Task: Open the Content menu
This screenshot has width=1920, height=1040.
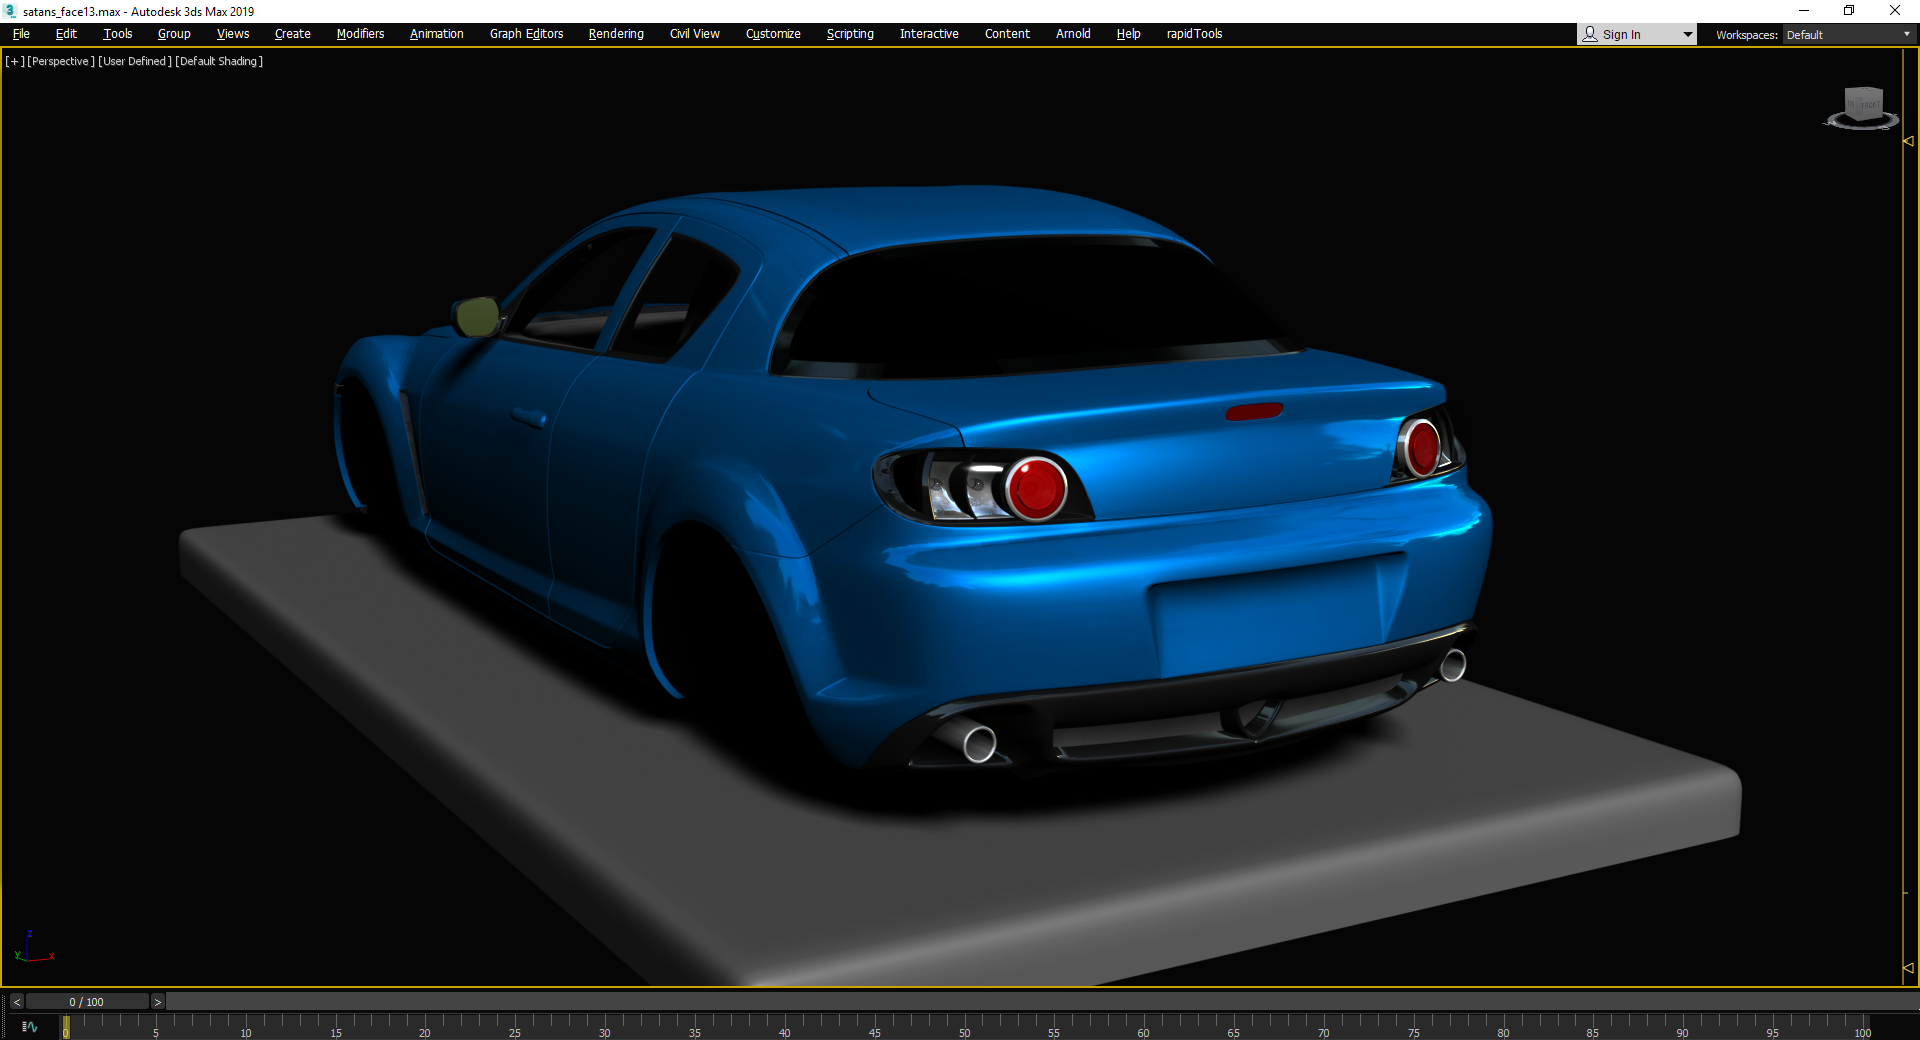Action: [1007, 34]
